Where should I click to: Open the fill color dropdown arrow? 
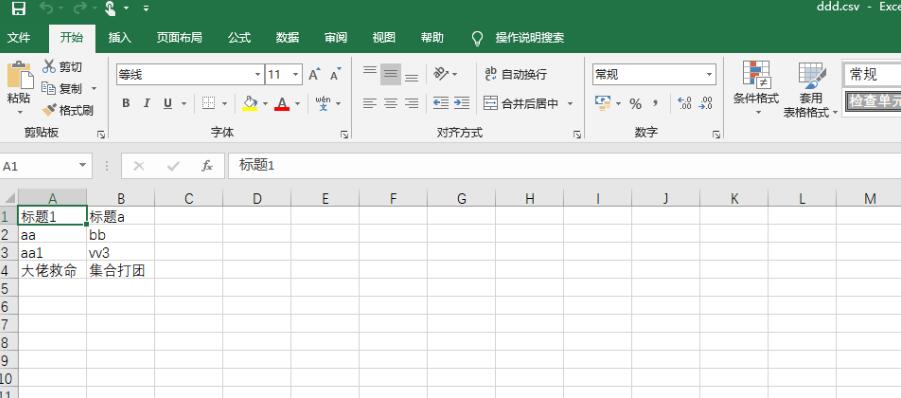265,104
